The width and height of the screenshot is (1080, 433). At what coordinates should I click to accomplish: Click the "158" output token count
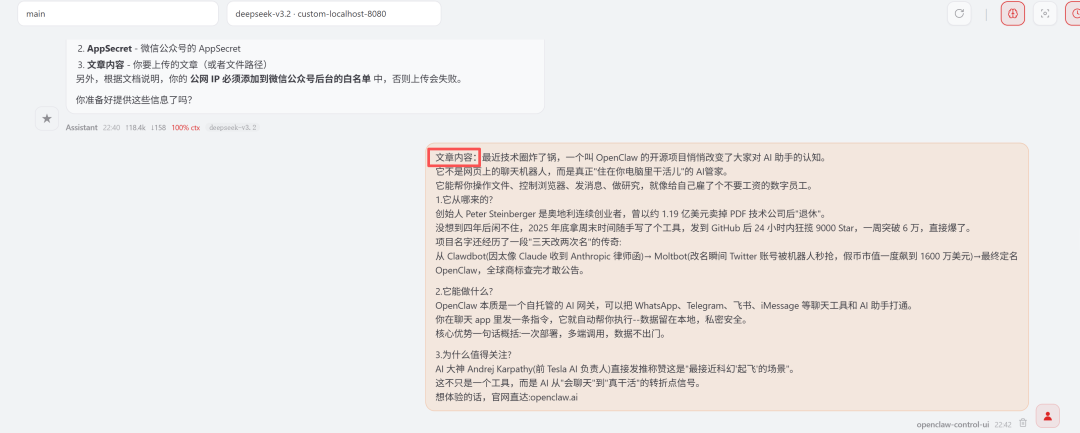click(158, 127)
